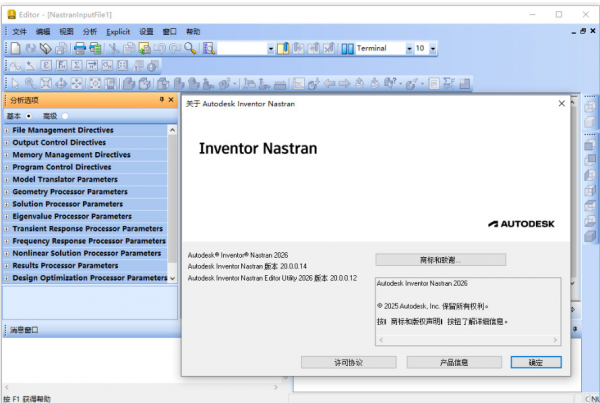Click the 确定 button
This screenshot has width=600, height=403.
click(536, 362)
